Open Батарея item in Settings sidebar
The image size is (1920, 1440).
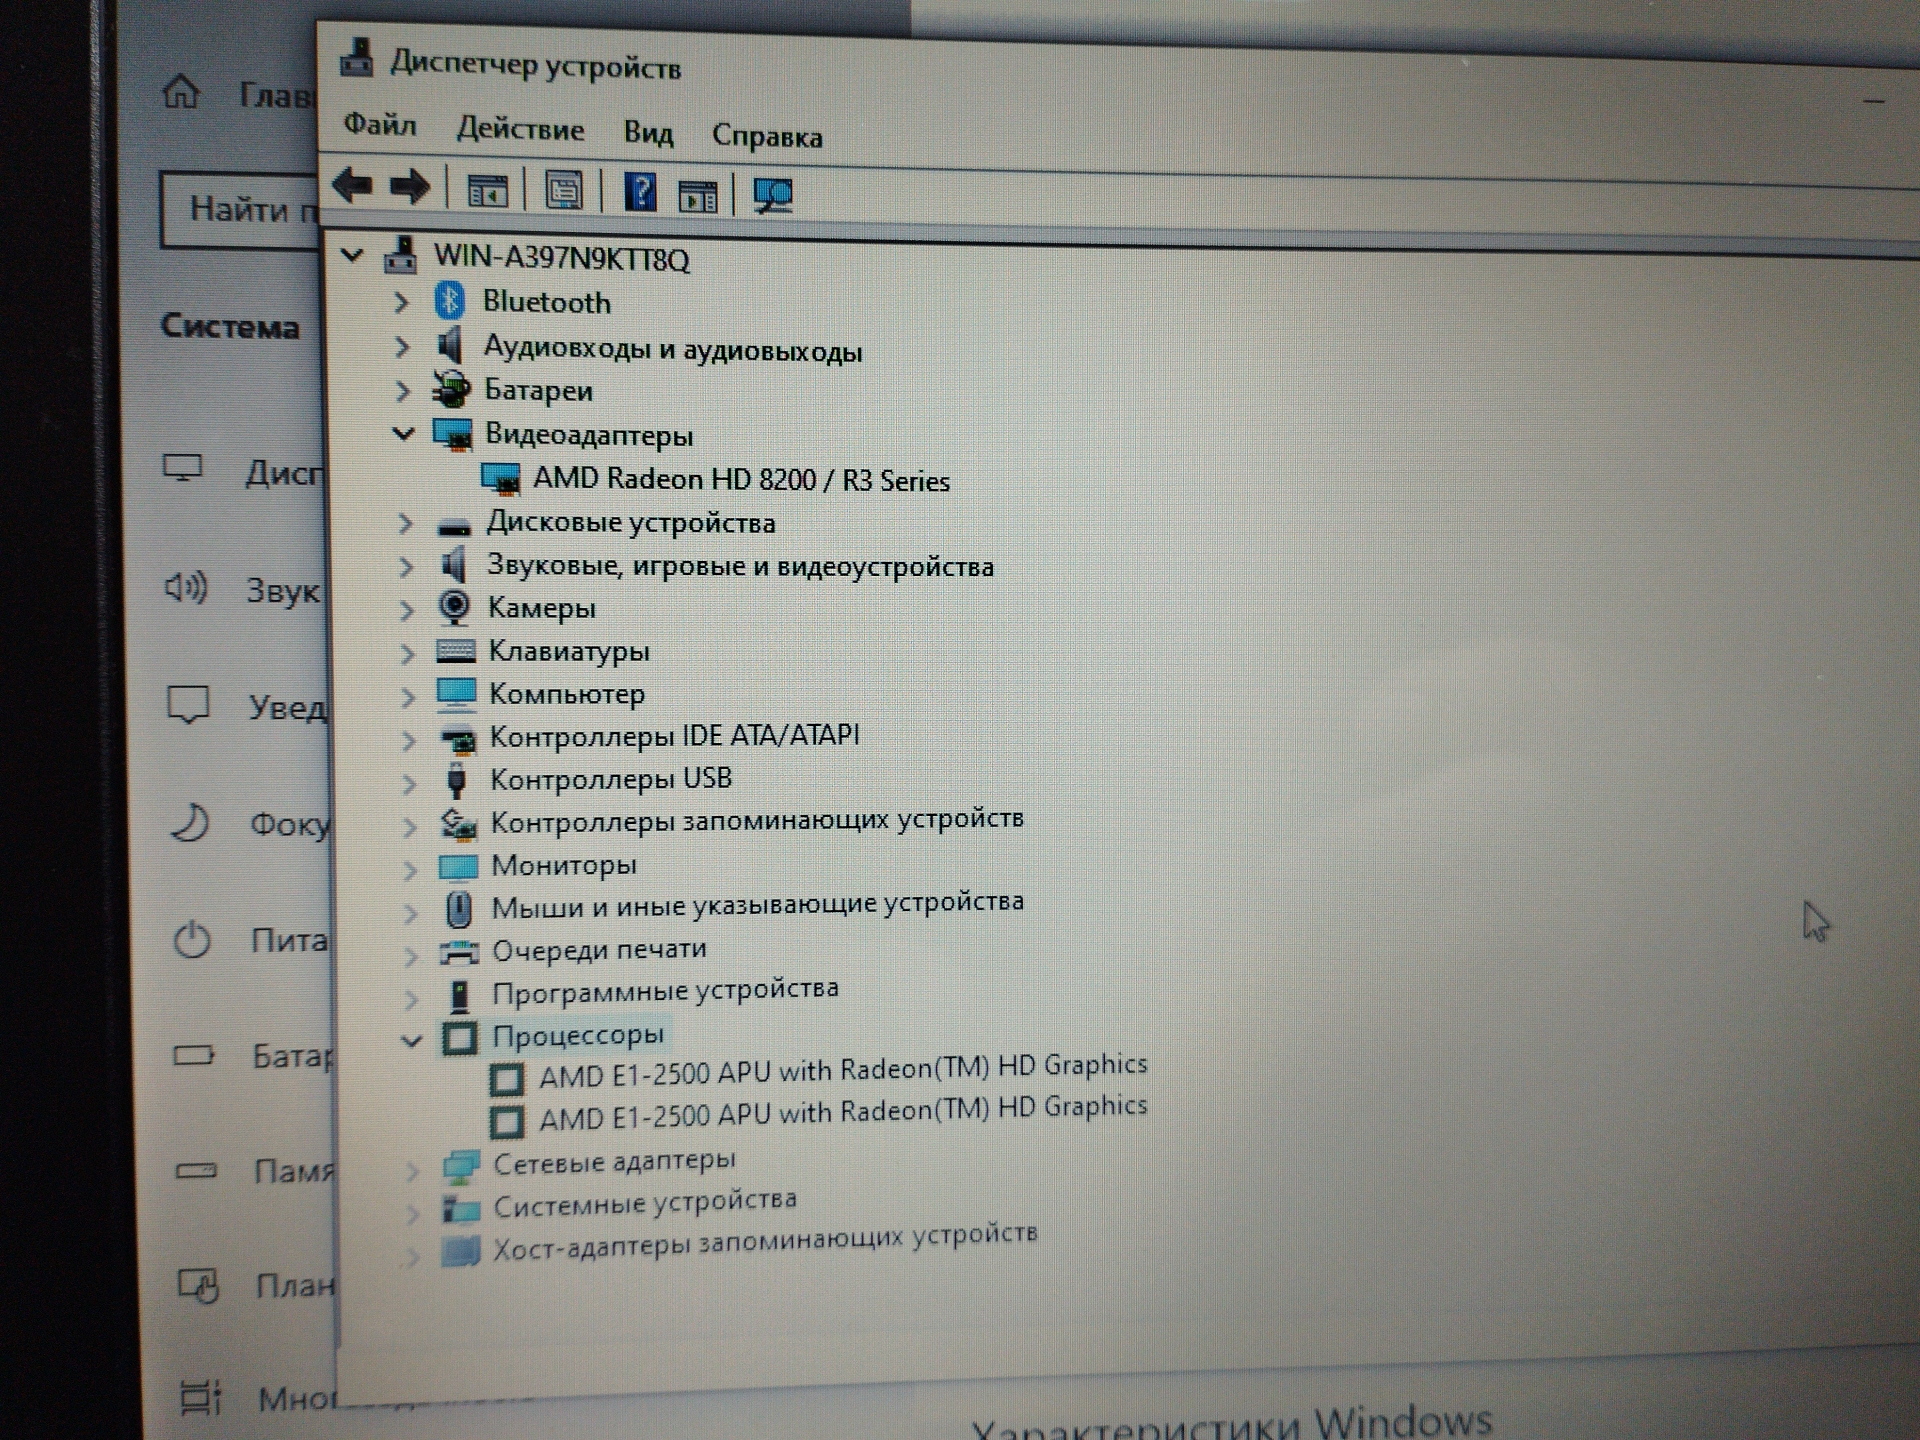(x=253, y=1055)
